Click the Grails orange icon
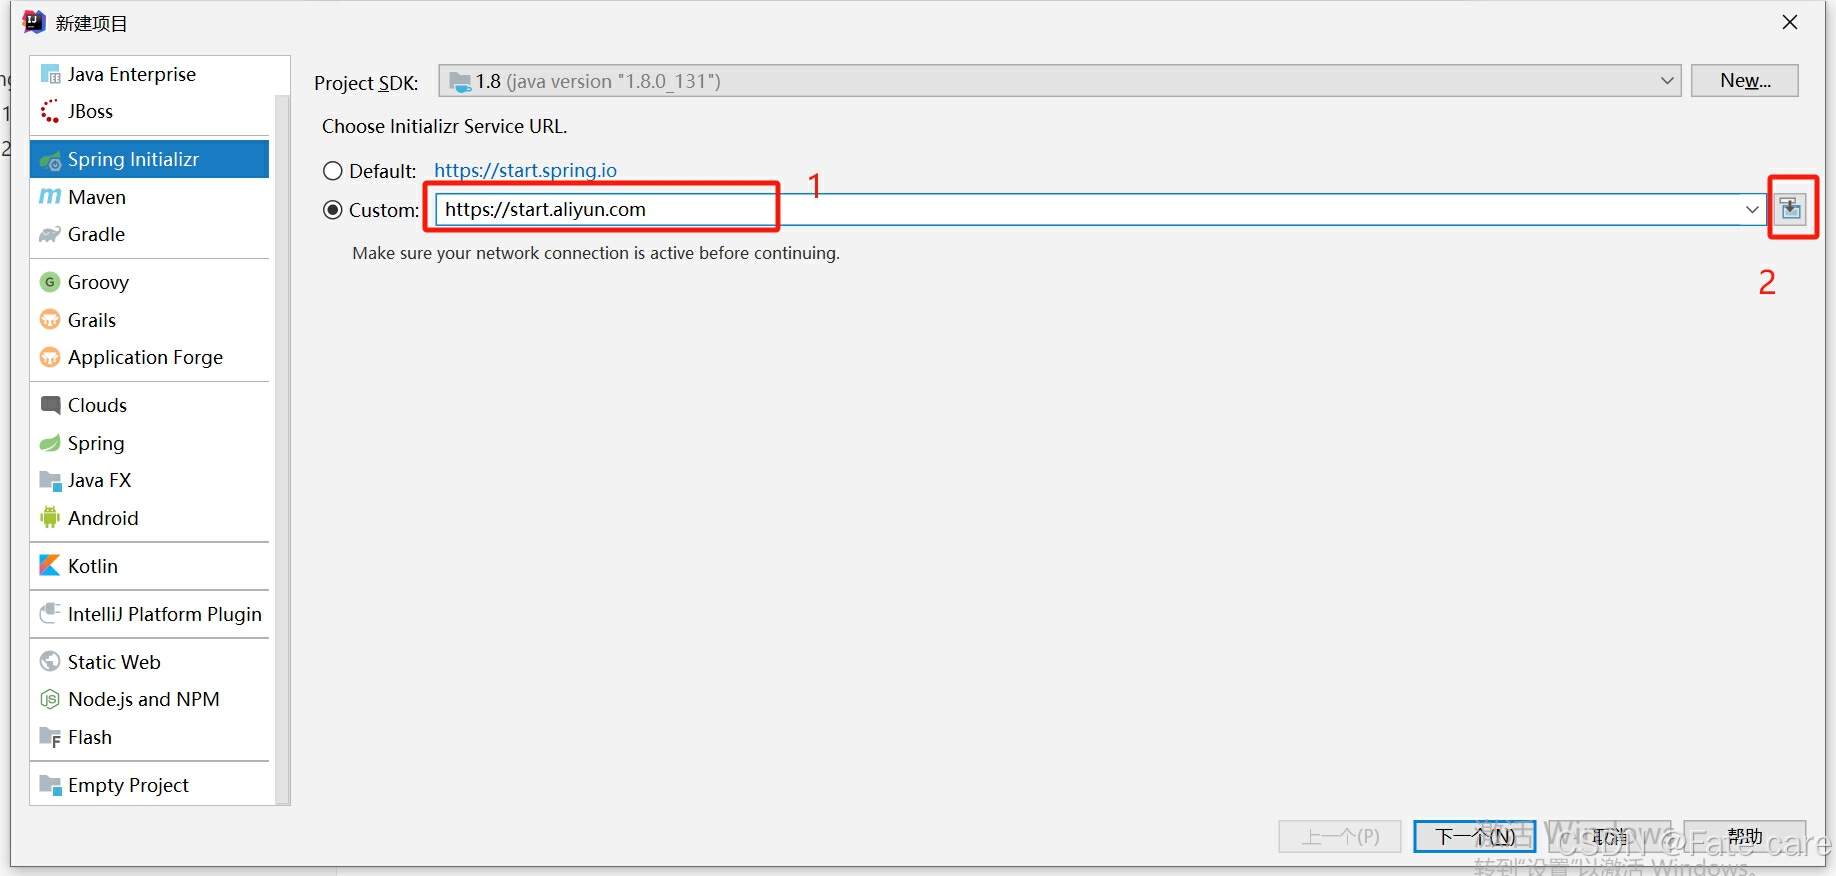The image size is (1836, 876). 50,320
